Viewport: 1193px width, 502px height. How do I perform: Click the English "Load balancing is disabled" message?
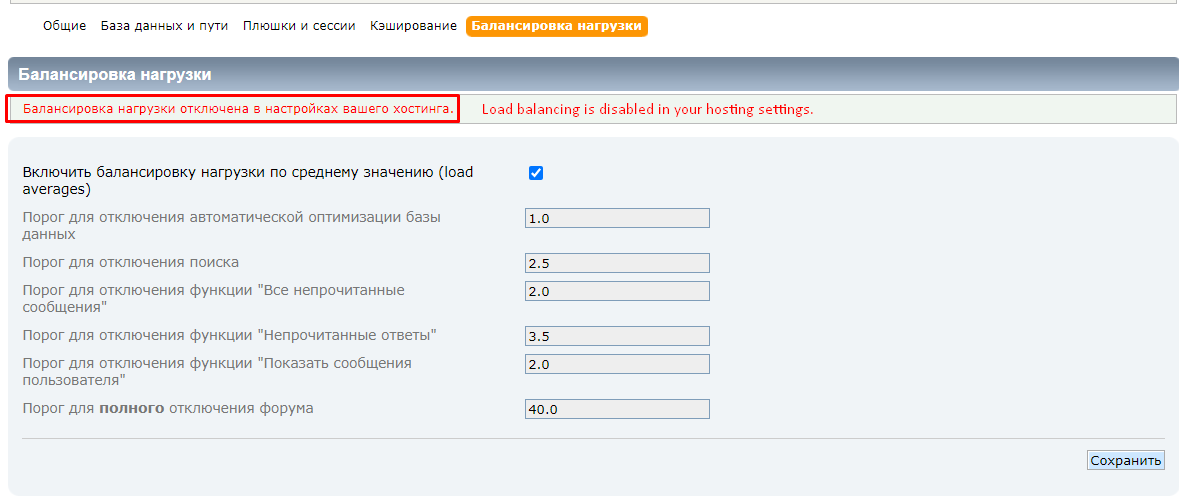click(647, 109)
